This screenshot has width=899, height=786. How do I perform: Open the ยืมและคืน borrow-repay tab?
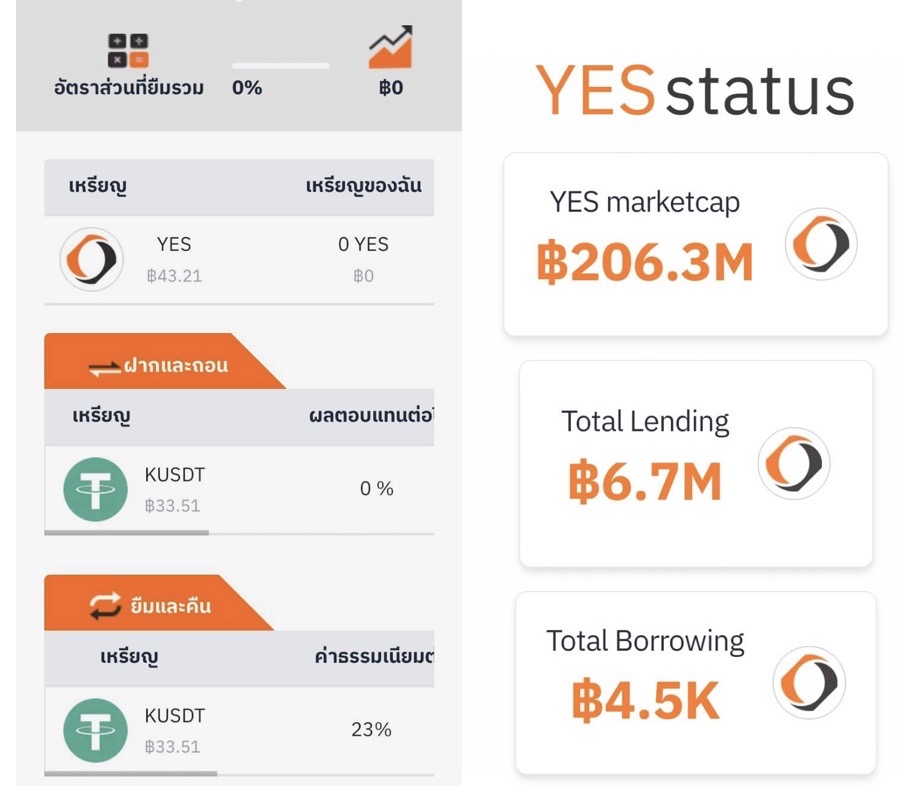tap(150, 606)
